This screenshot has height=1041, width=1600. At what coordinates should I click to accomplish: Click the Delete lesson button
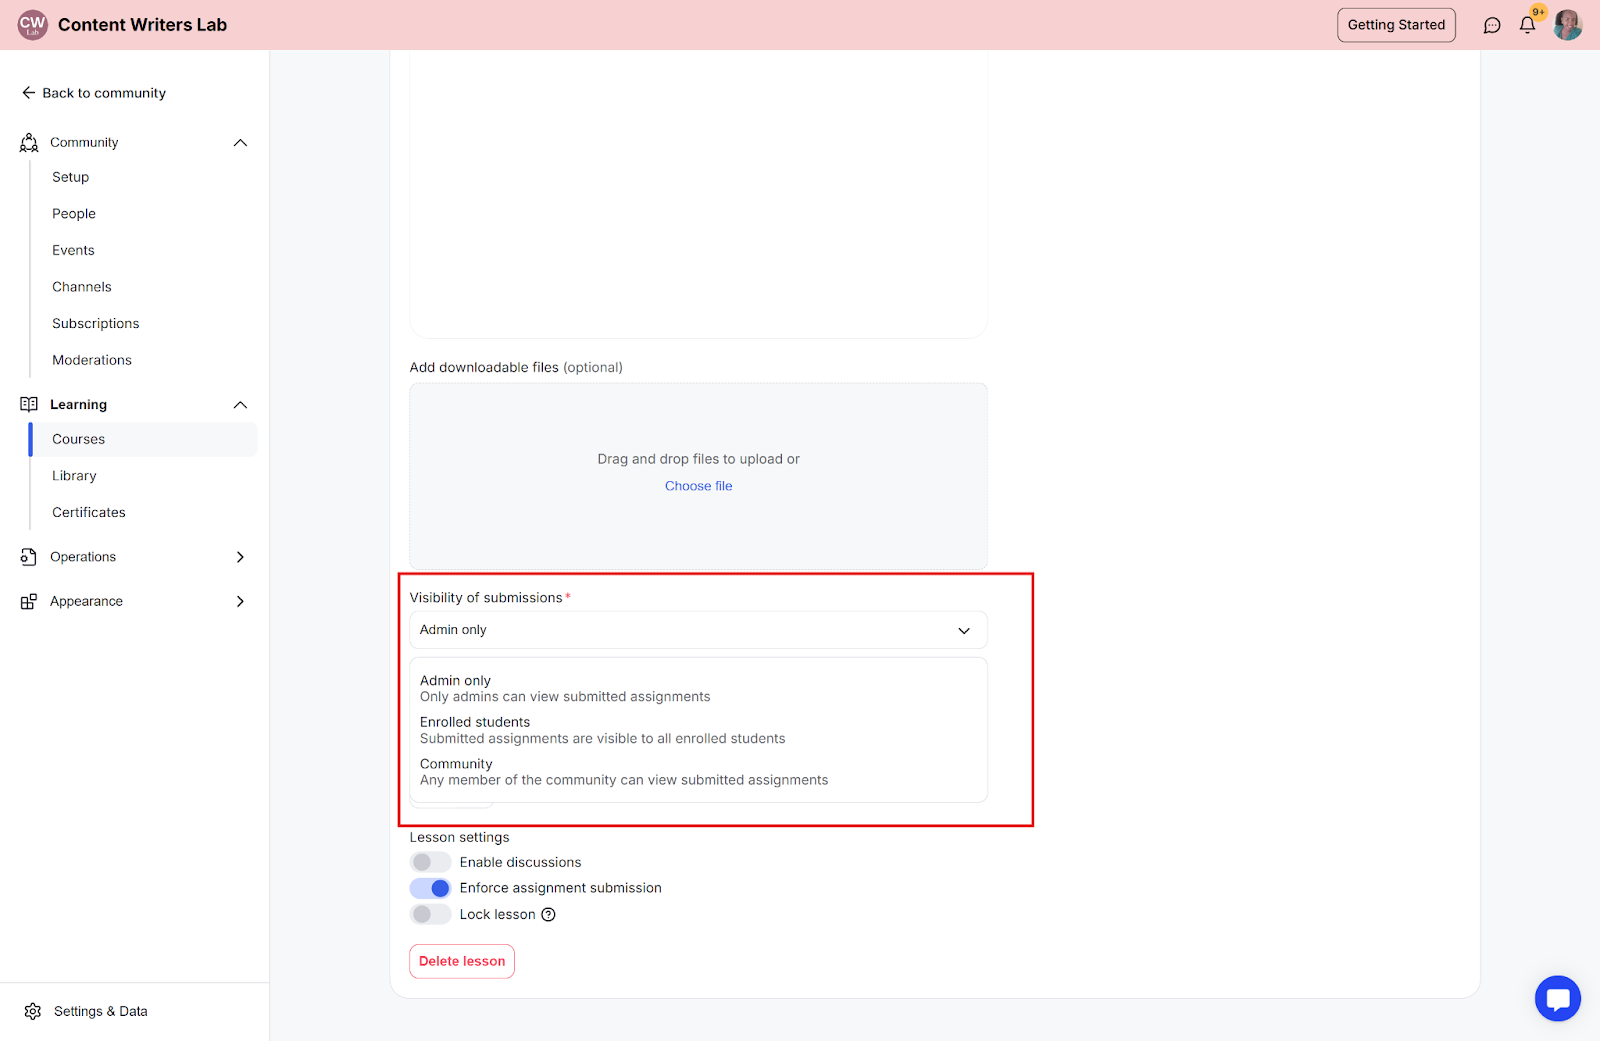pos(462,962)
